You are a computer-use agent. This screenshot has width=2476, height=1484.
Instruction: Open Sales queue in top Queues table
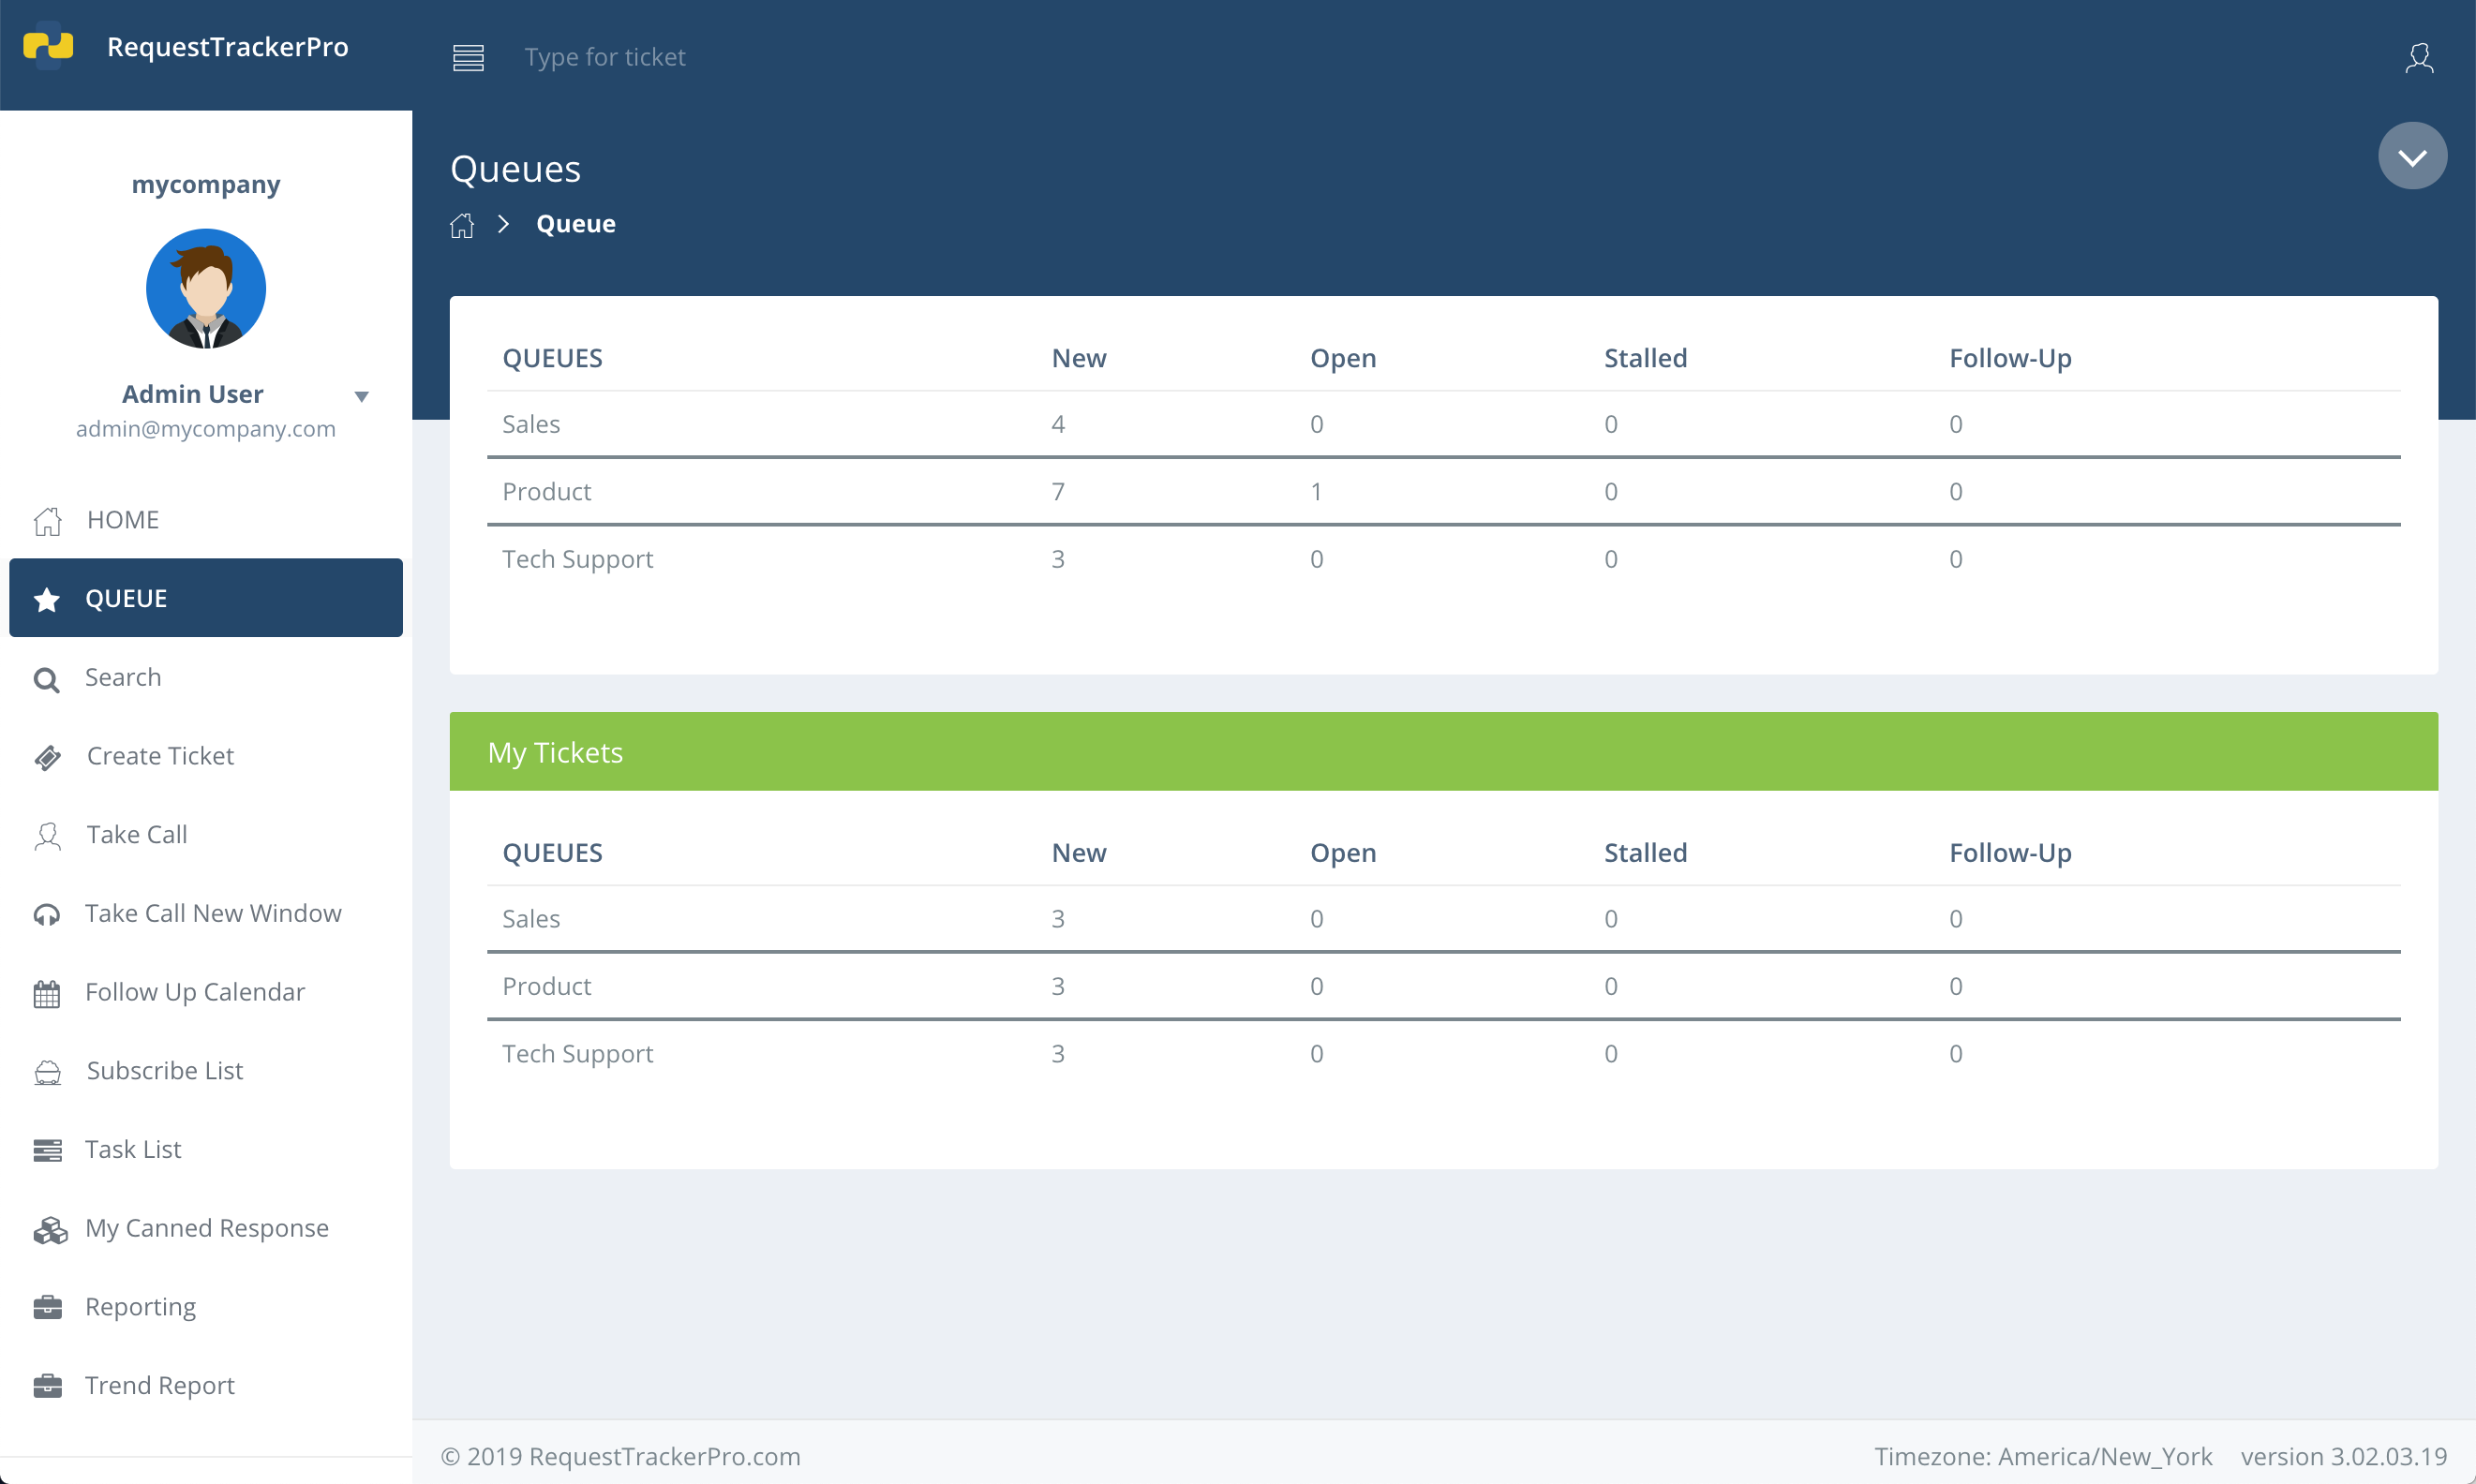pos(531,424)
